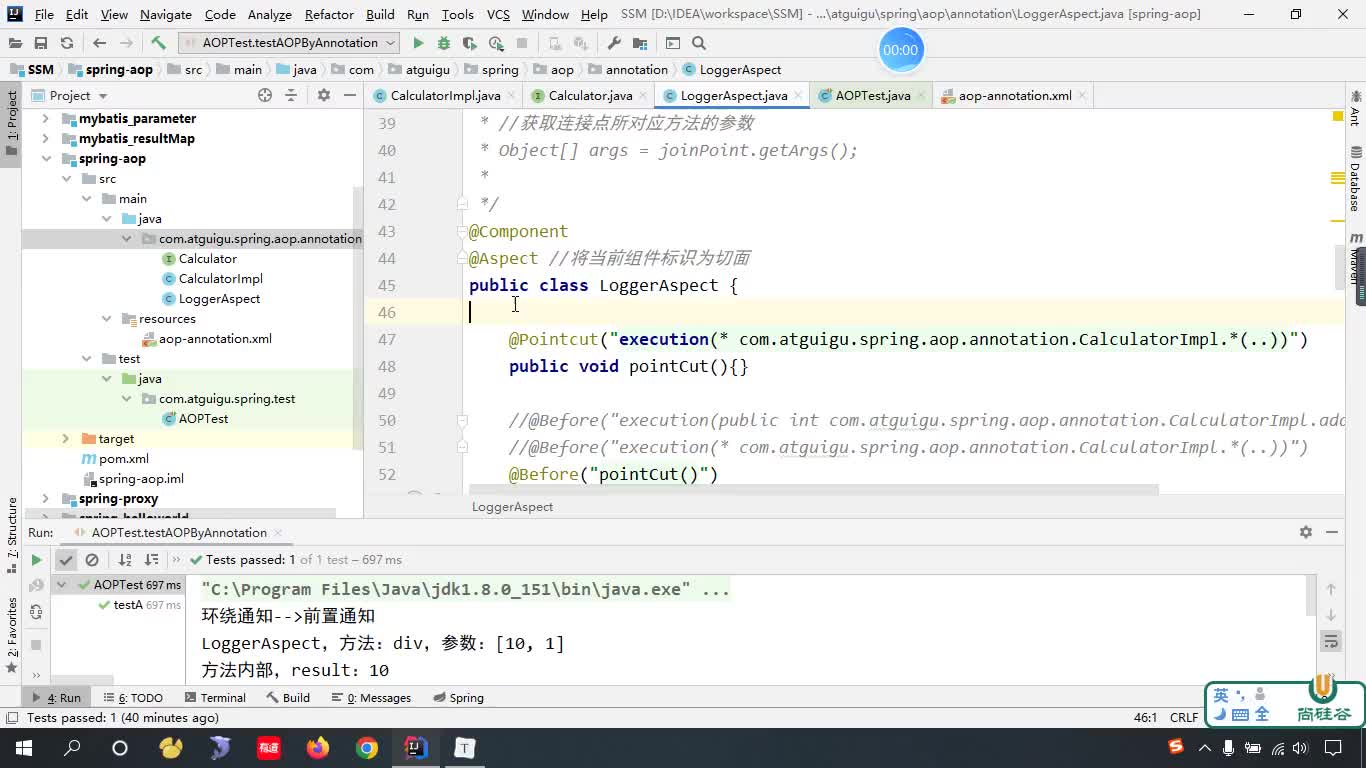Toggle Show Ignored tests button
Image resolution: width=1366 pixels, height=768 pixels.
tap(92, 560)
